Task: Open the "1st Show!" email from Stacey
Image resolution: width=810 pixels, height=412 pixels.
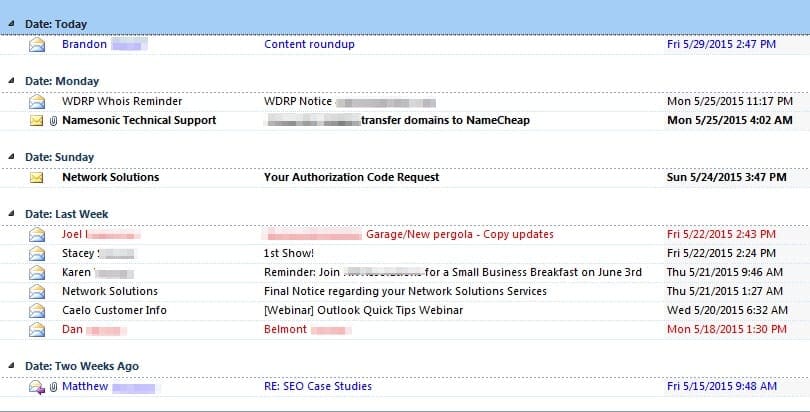Action: (289, 254)
